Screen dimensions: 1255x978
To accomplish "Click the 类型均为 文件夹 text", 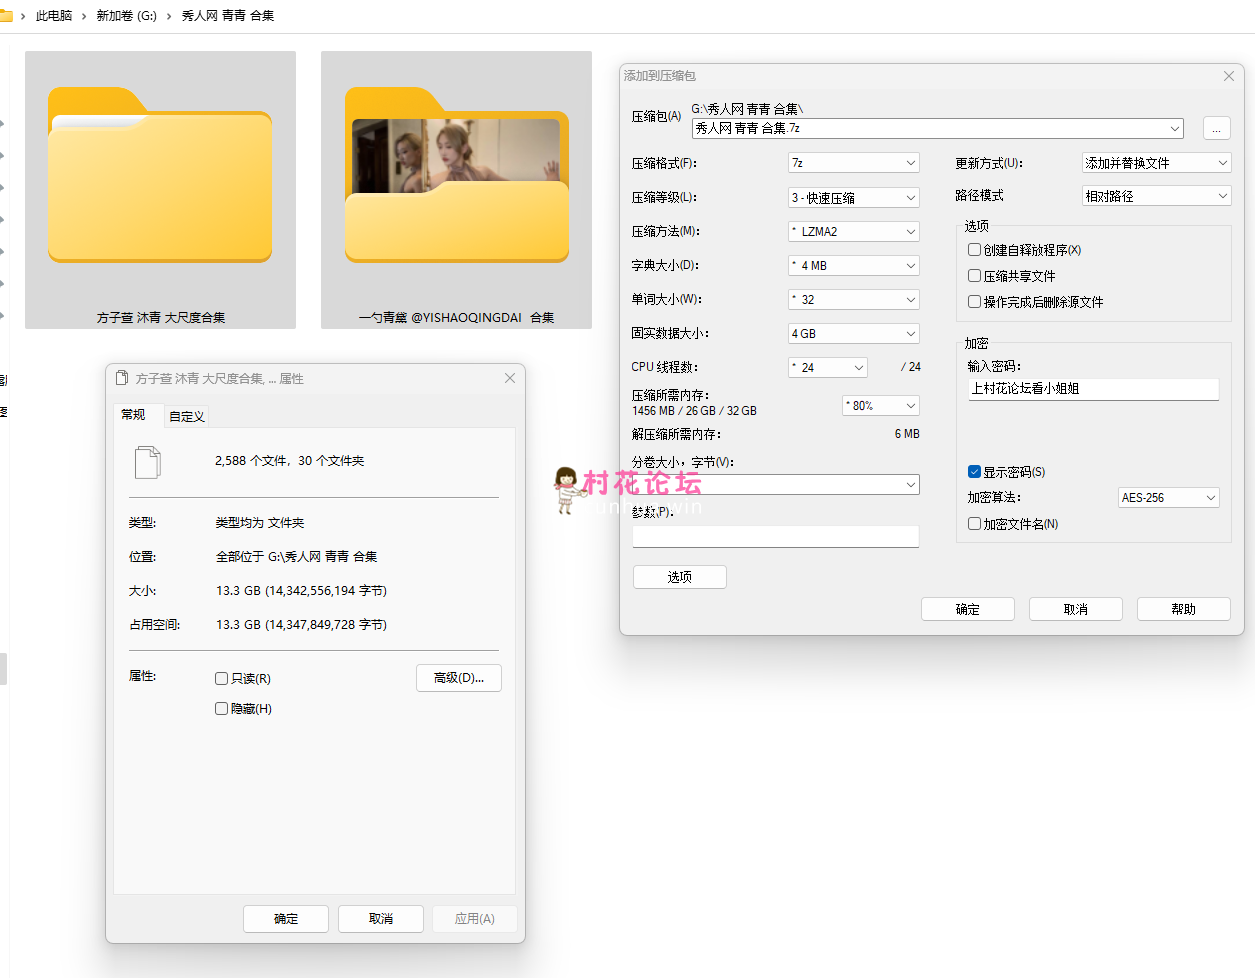I will coord(260,523).
